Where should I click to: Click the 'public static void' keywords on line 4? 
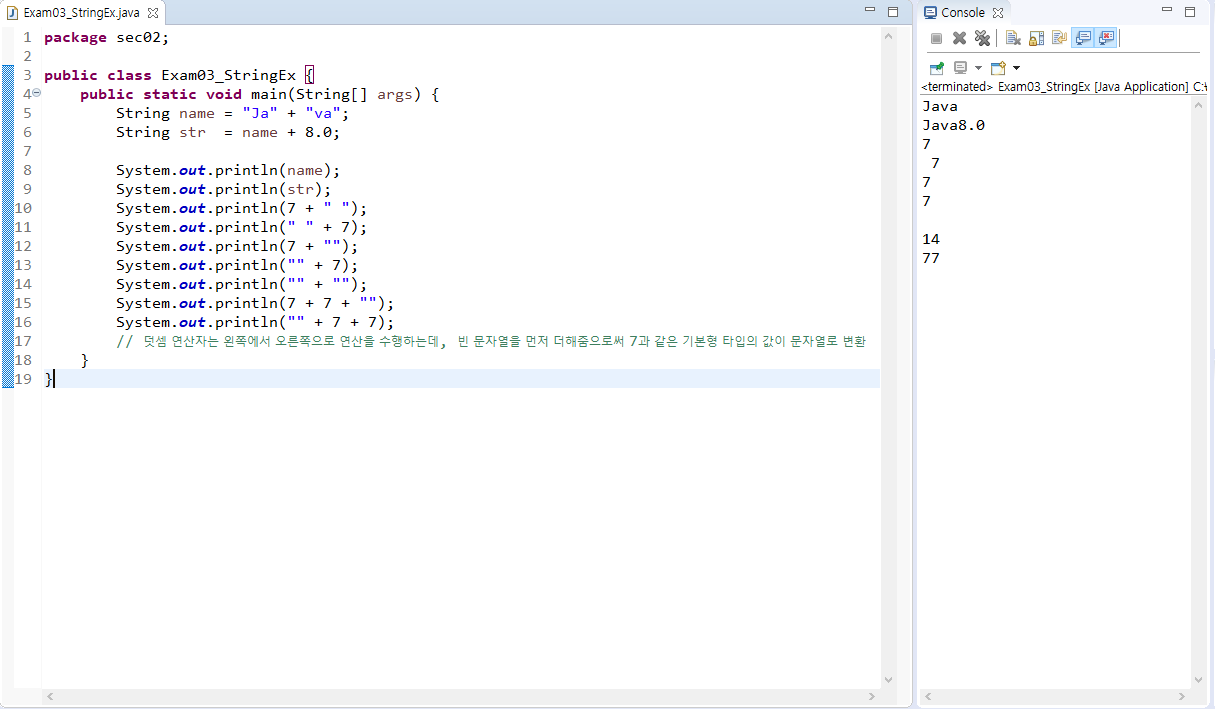point(161,94)
